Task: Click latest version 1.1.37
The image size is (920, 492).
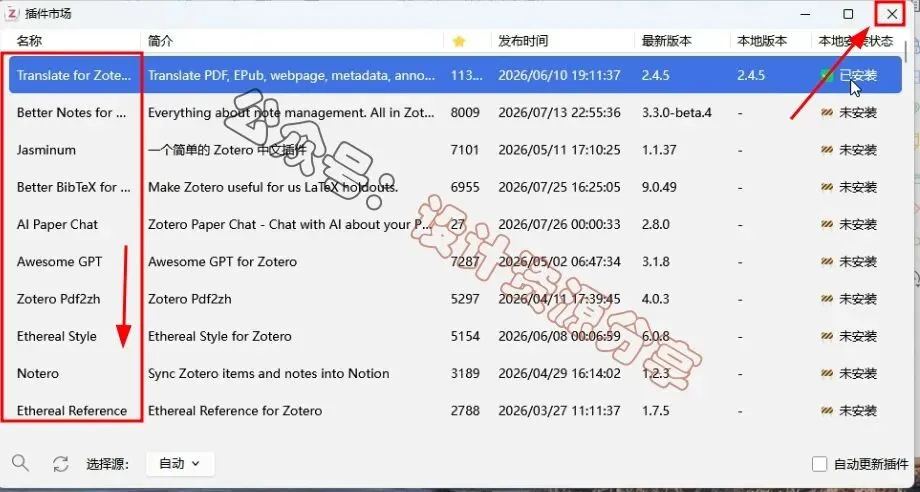Action: 659,150
